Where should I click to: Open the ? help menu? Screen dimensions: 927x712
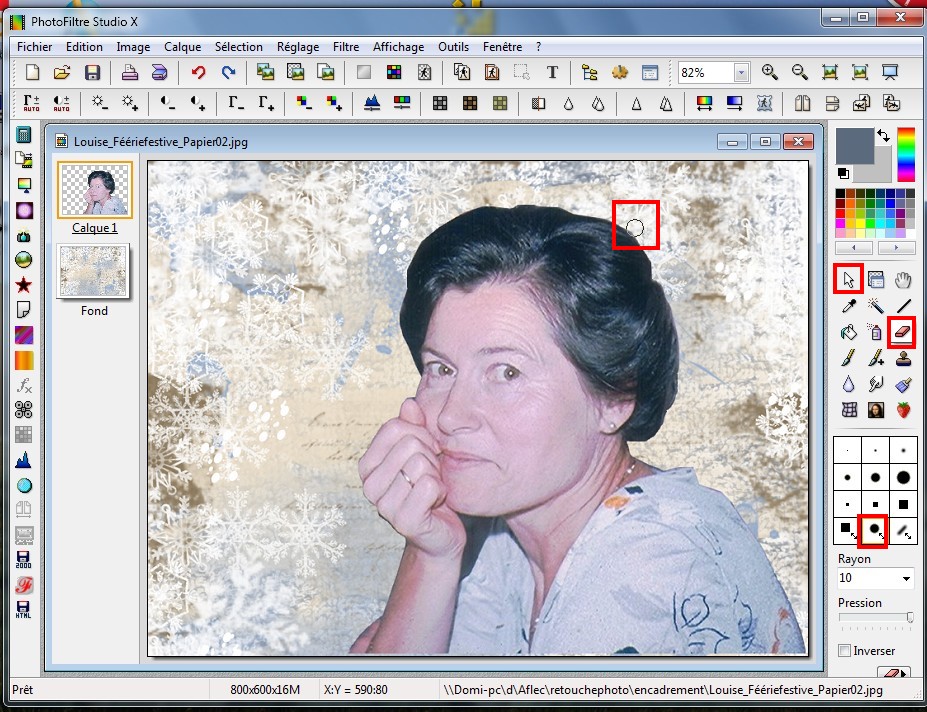539,47
